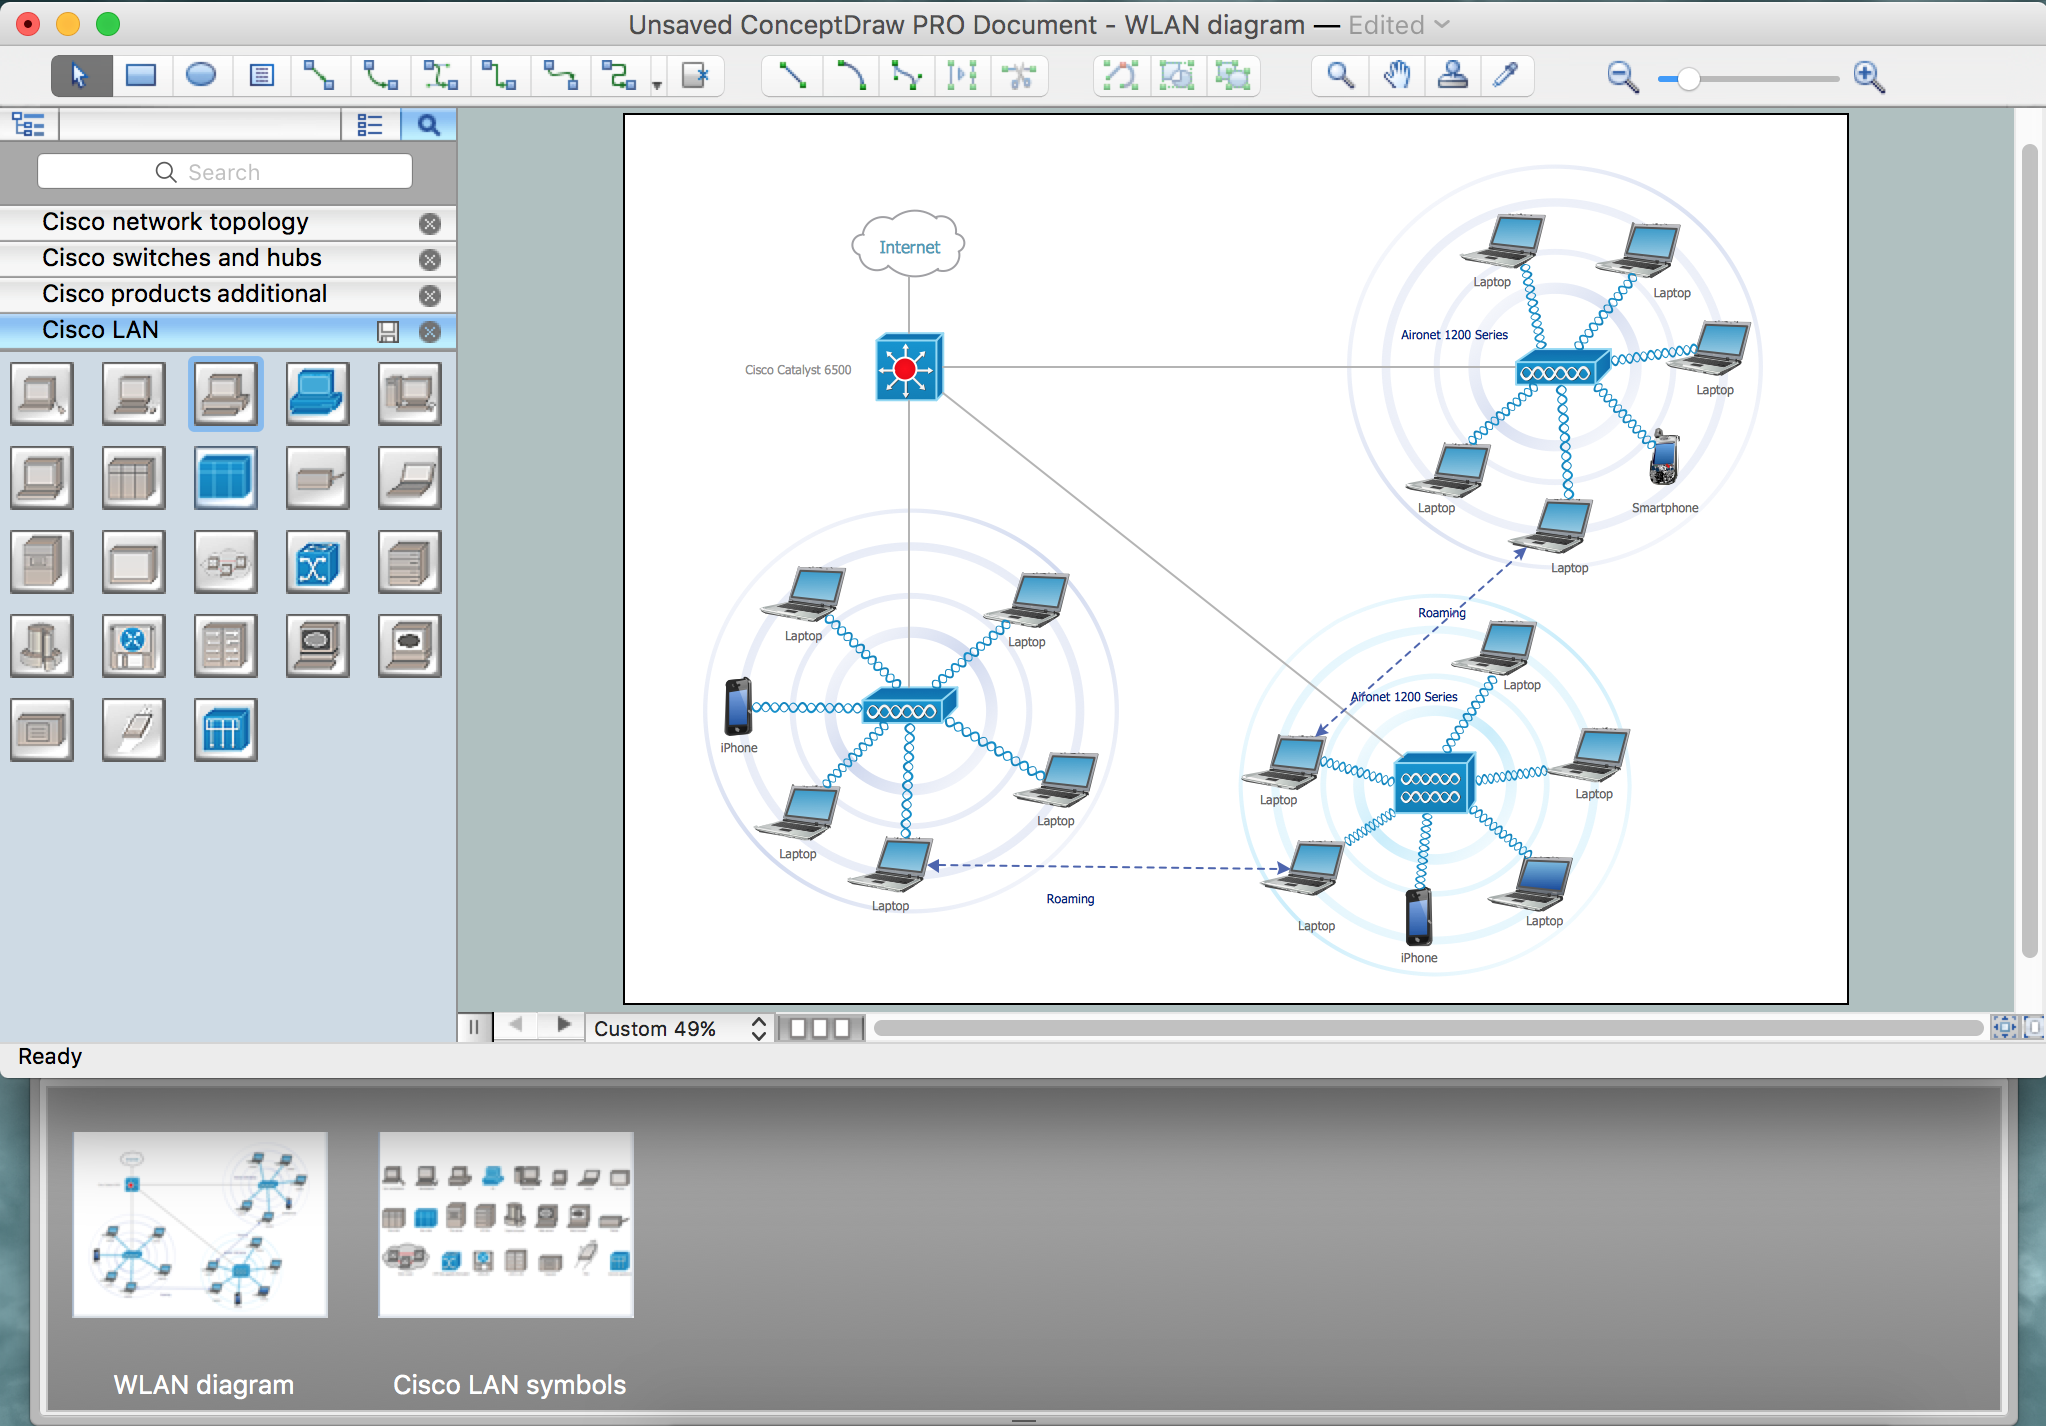This screenshot has height=1426, width=2046.
Task: Close the Cisco LAN library
Action: point(430,332)
